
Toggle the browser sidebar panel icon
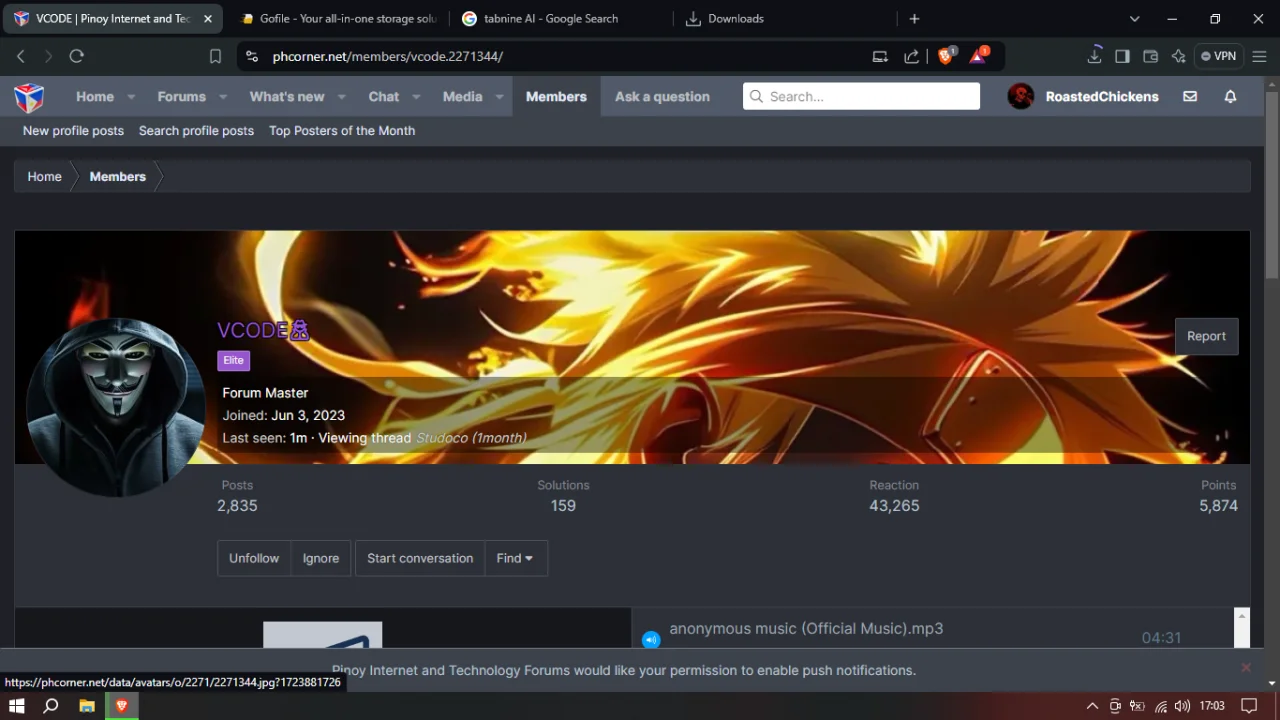click(x=1122, y=56)
